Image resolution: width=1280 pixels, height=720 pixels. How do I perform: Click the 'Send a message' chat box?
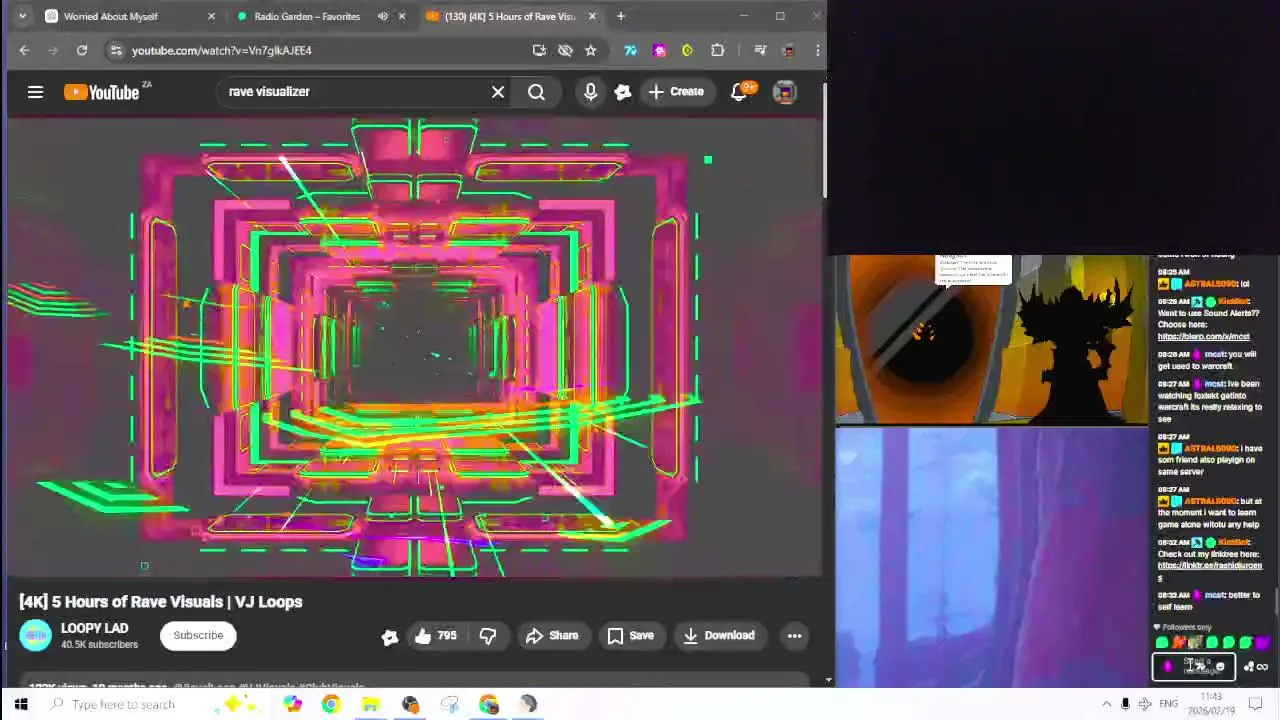[1194, 666]
